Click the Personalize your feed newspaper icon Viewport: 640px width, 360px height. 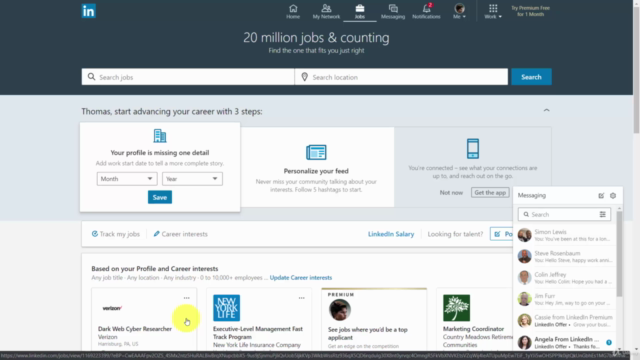coord(316,152)
